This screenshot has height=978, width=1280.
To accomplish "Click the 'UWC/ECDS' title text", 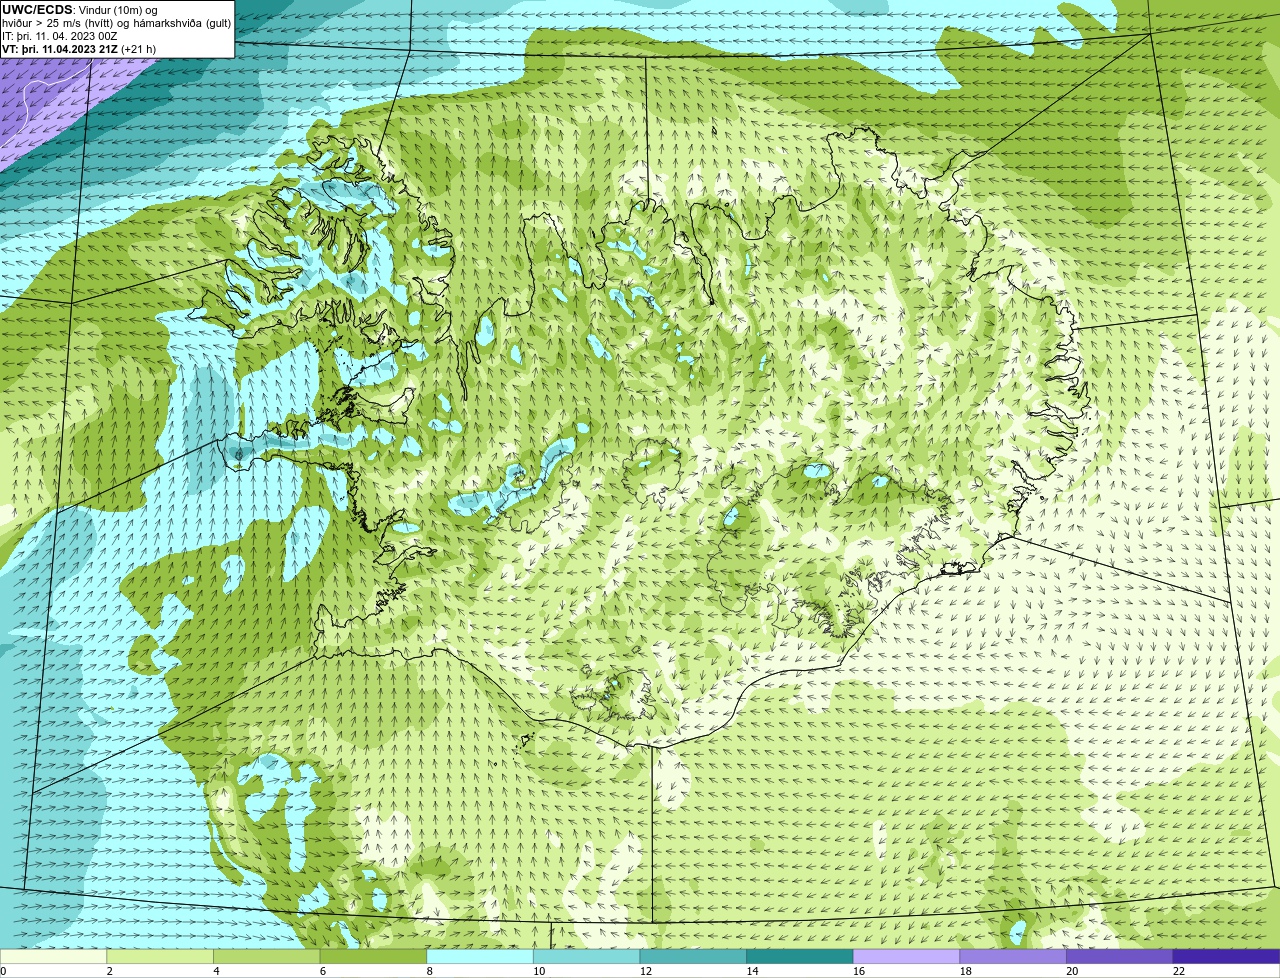I will coord(37,10).
